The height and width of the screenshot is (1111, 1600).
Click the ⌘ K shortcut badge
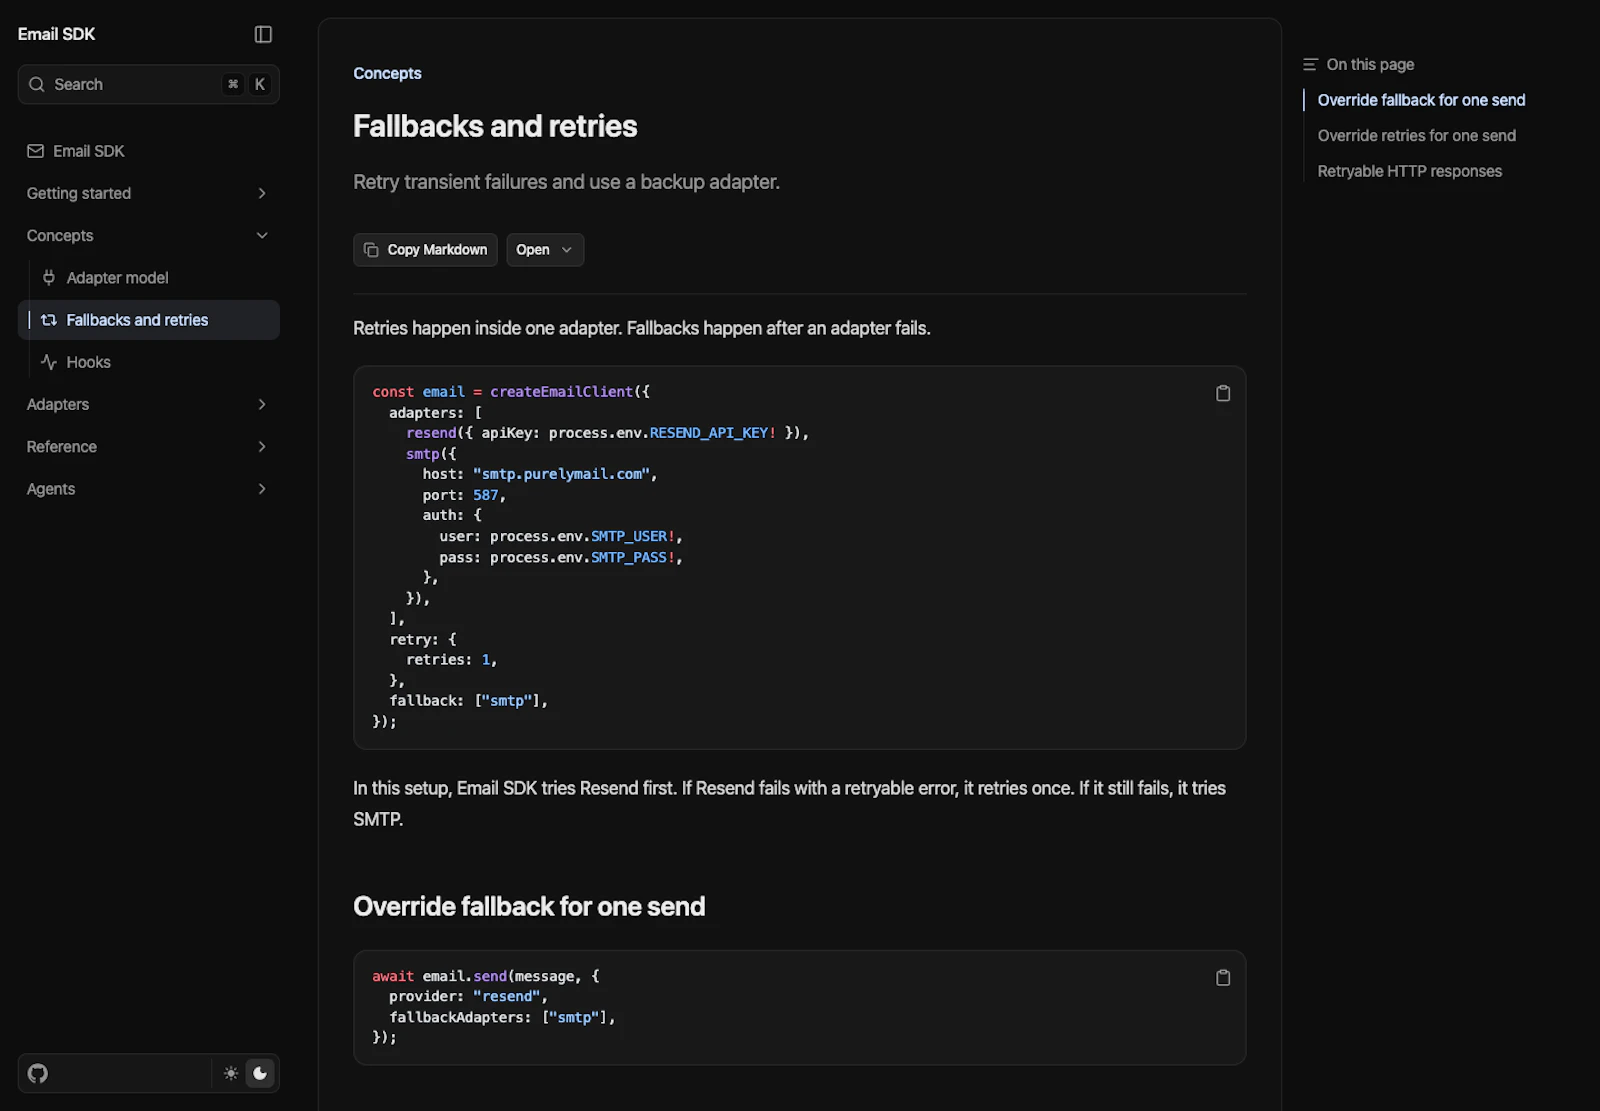246,84
